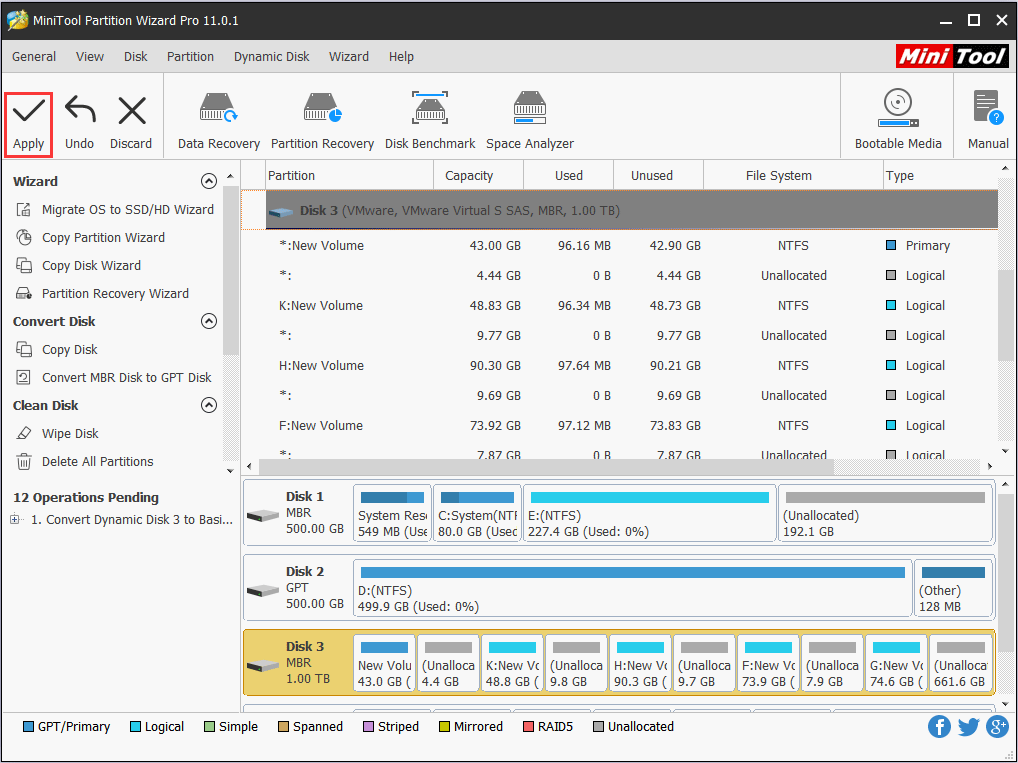Select Disk 1 drive icon in disk map

(x=263, y=516)
